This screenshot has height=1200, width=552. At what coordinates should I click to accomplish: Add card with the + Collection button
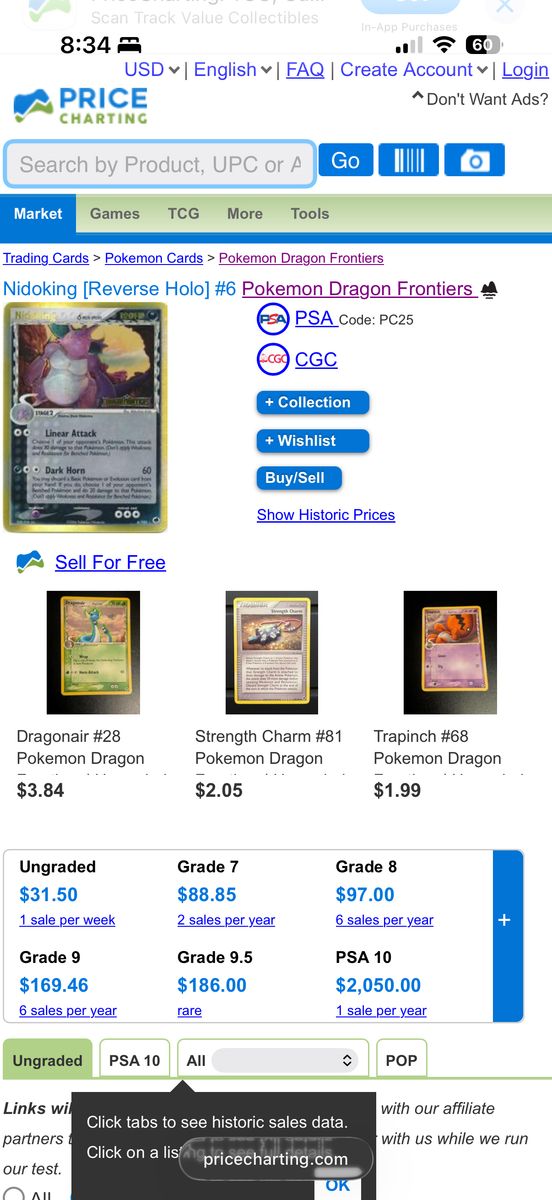point(313,403)
